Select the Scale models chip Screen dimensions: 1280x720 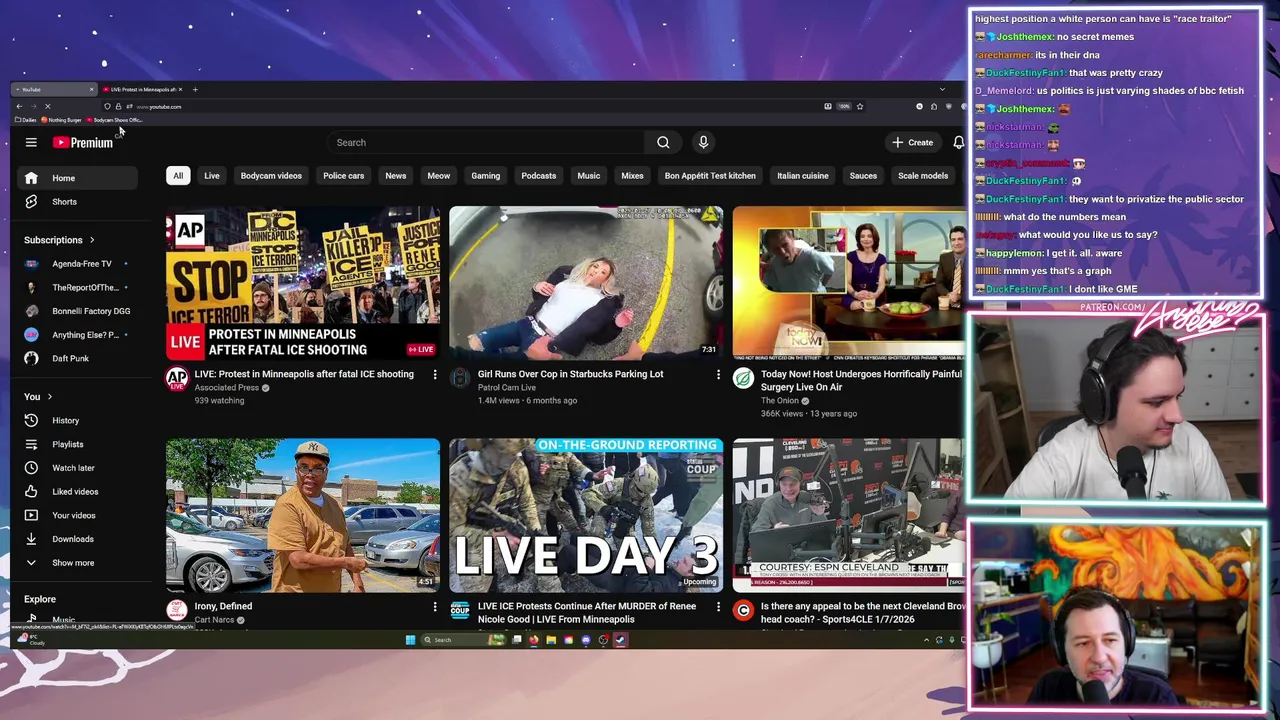923,176
